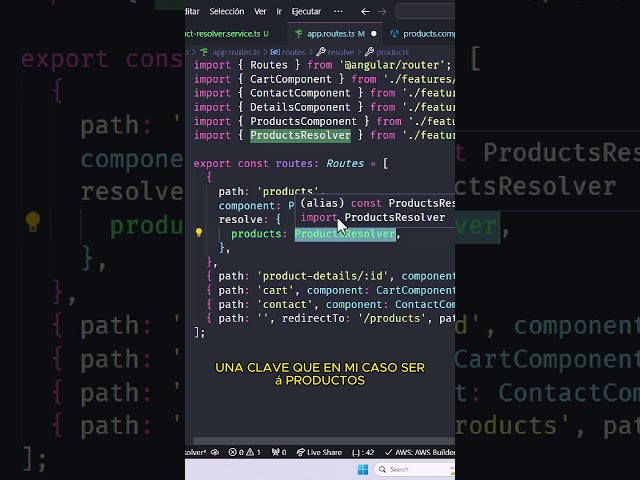
Task: Click the 'resolve:' property key
Action: (243, 220)
